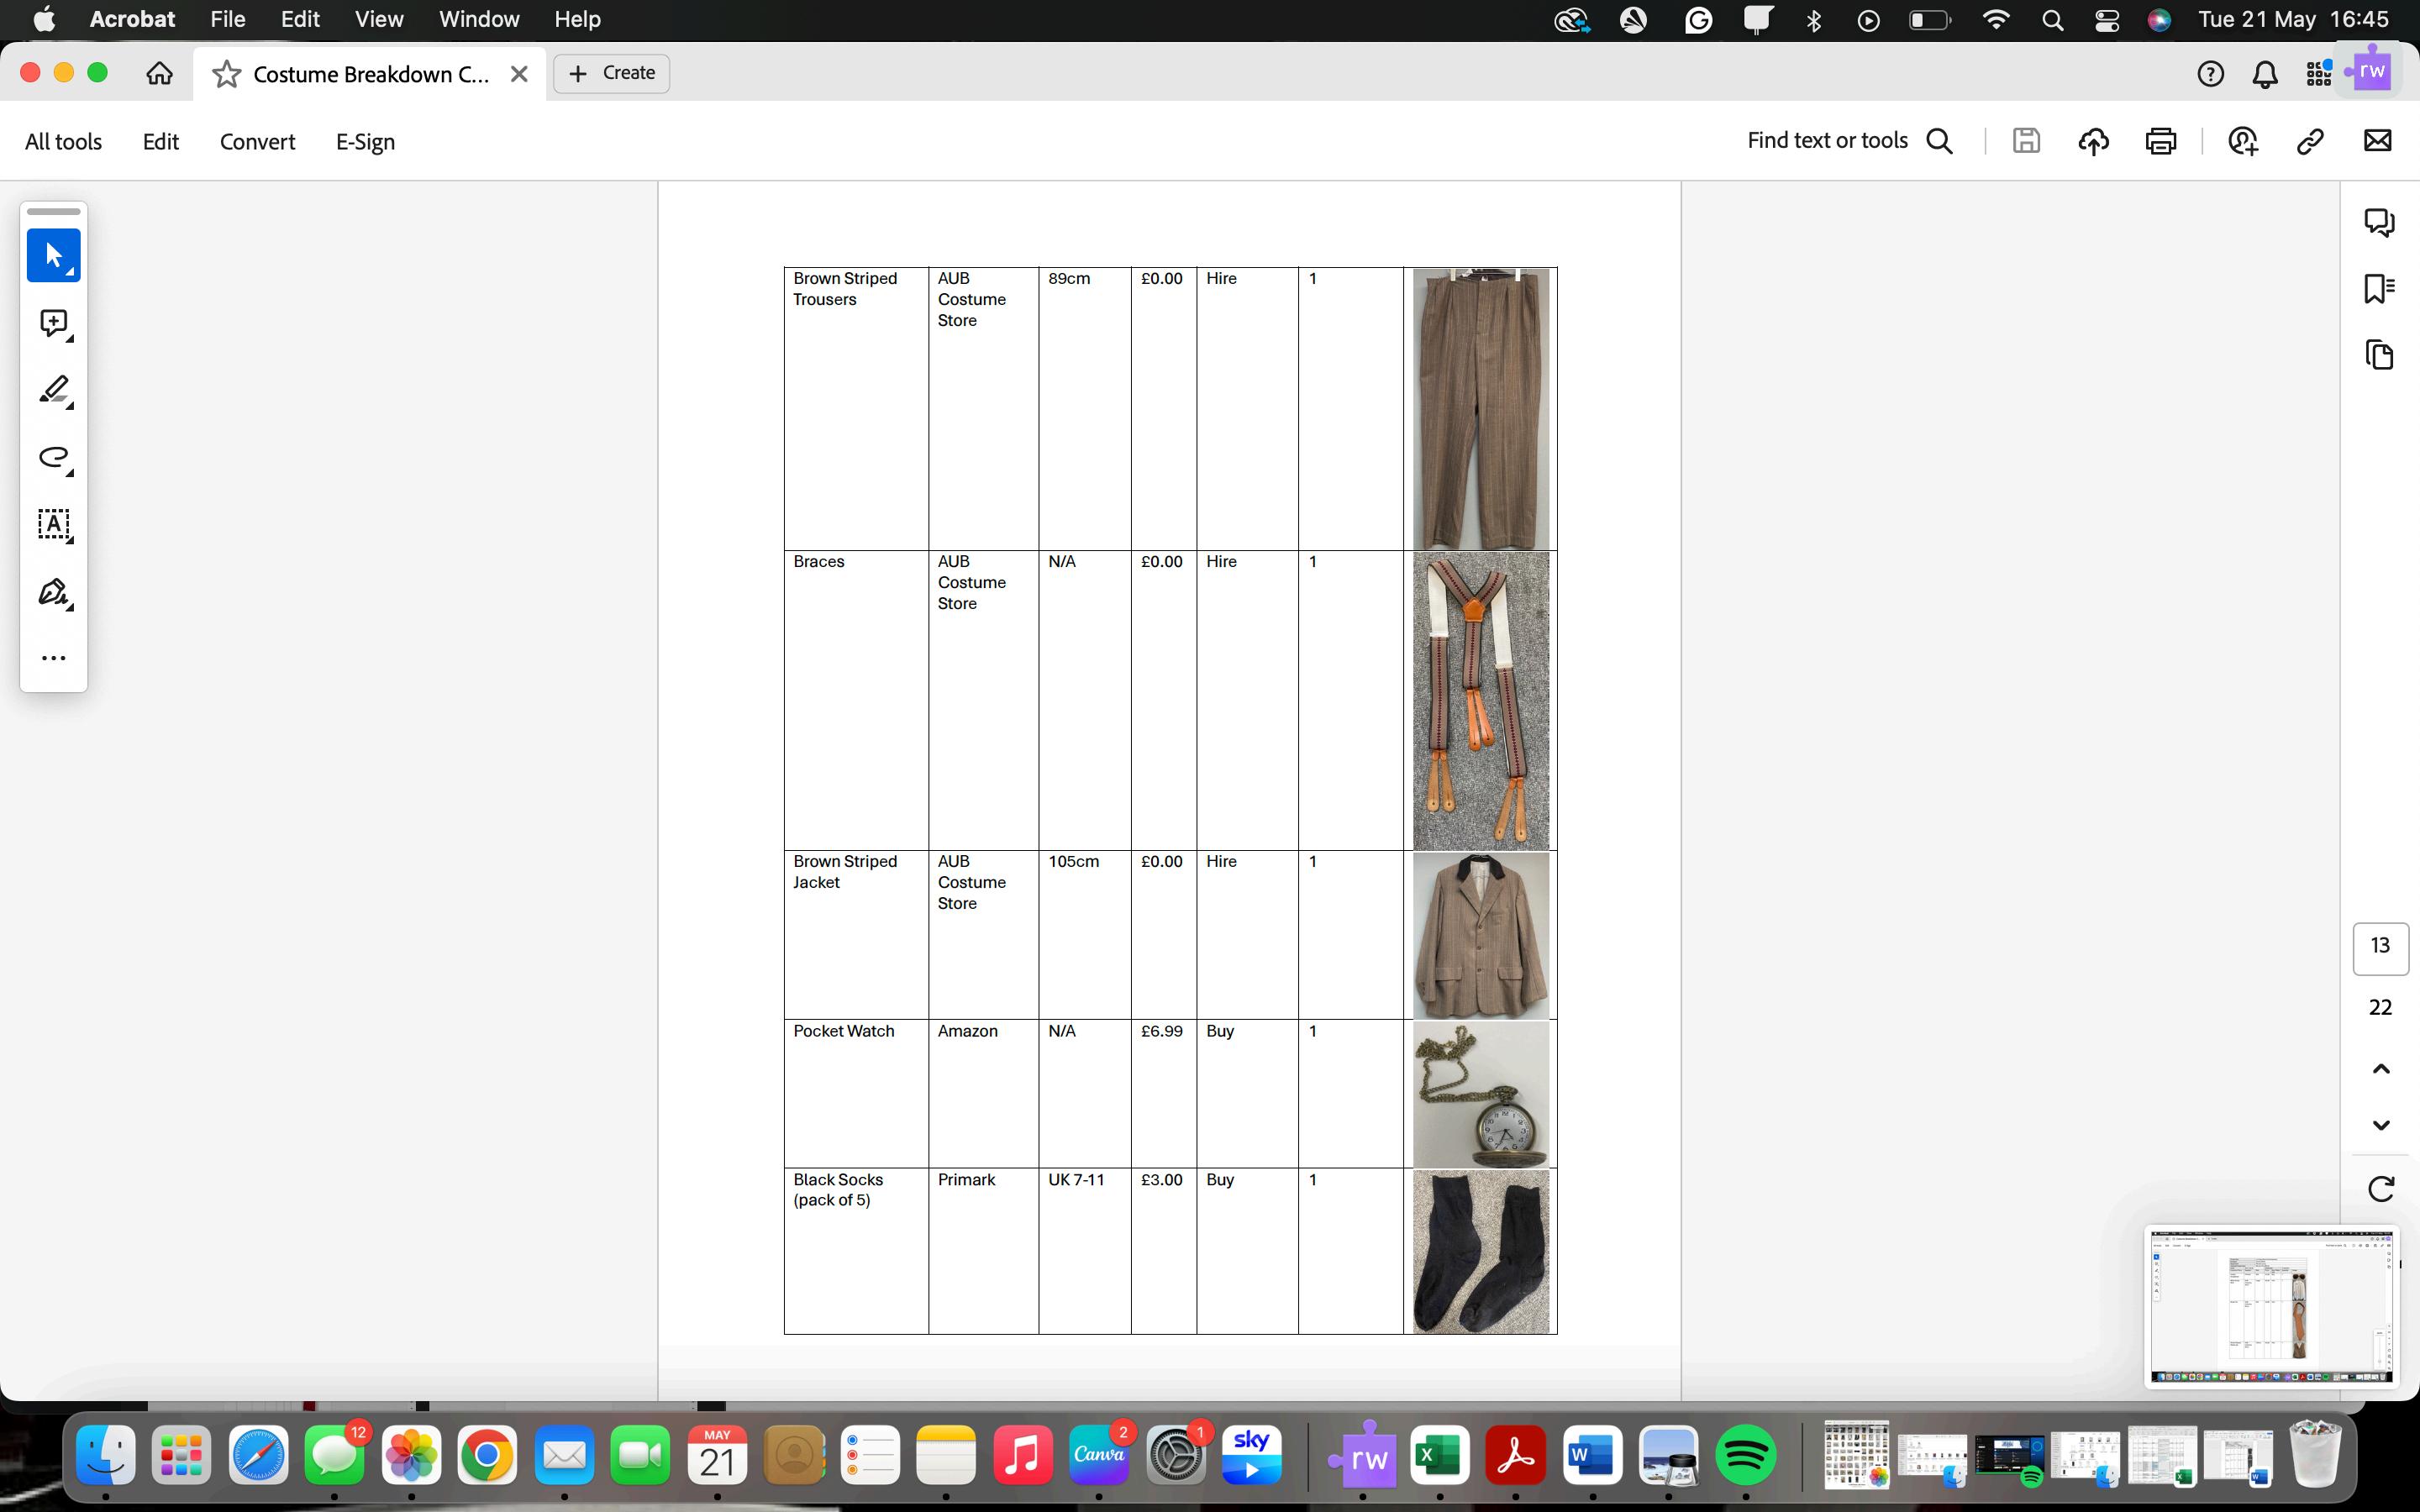Open the Convert tab
The width and height of the screenshot is (2420, 1512).
[x=257, y=142]
